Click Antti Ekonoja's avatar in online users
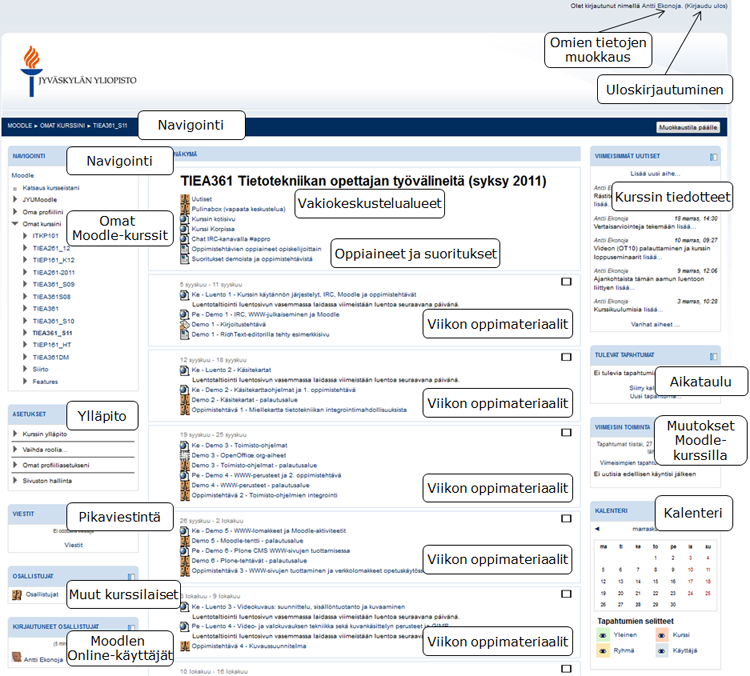The height and width of the screenshot is (676, 750). coord(17,657)
